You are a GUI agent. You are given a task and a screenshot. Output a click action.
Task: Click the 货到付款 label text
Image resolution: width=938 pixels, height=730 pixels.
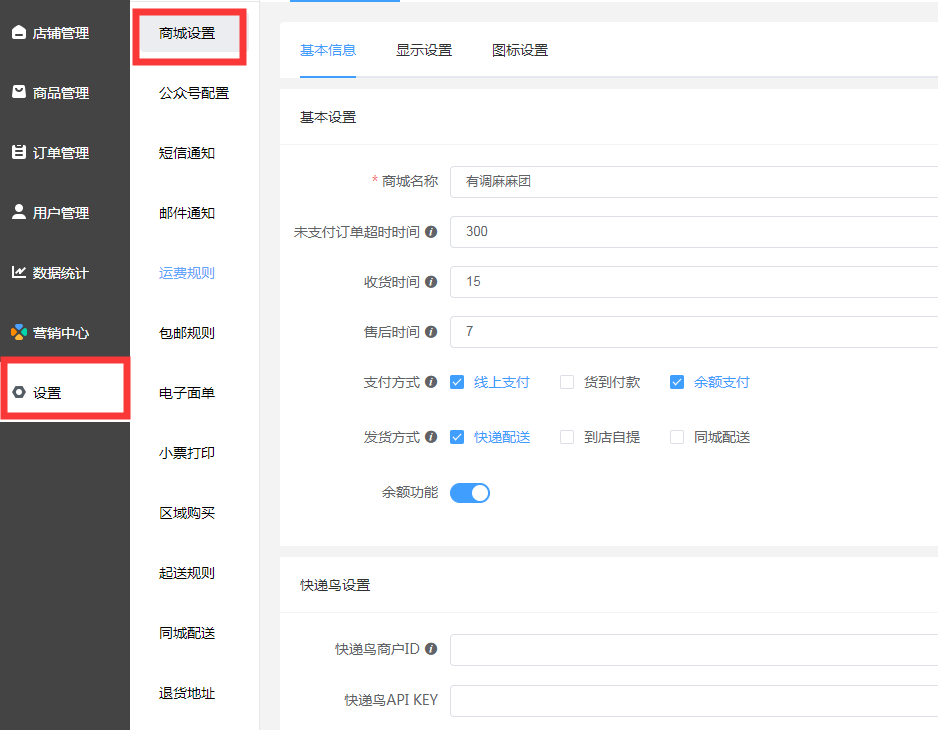pos(612,382)
